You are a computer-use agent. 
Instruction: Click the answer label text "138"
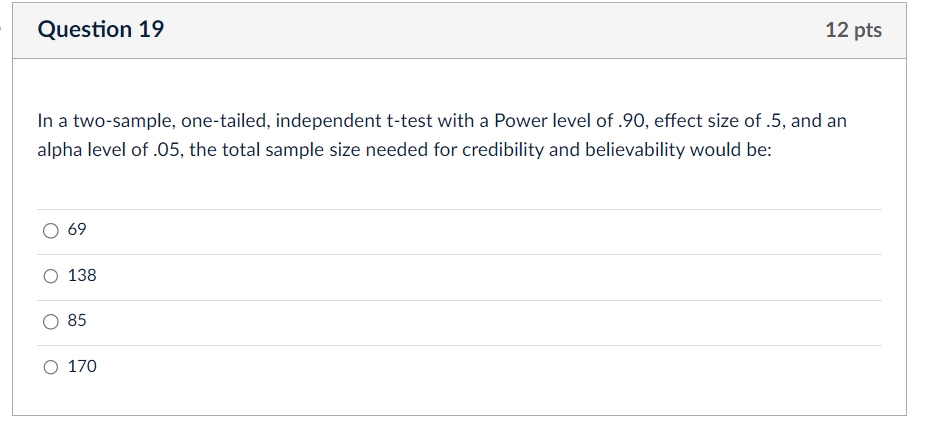point(82,276)
